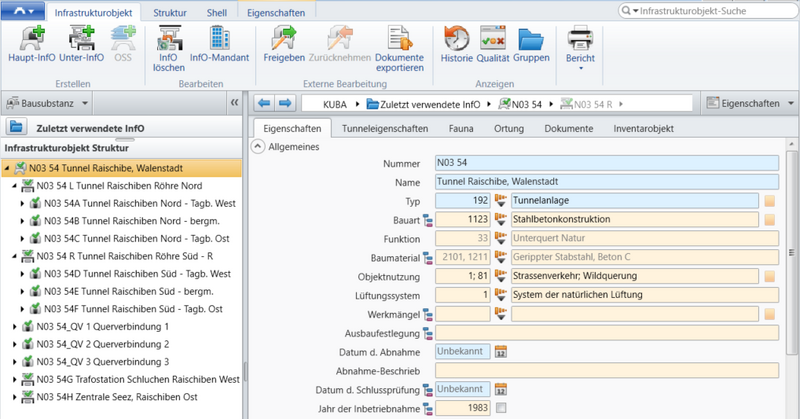This screenshot has width=800, height=419.
Task: Collapse N03 54 R Tunnel Raischiben Röhre Süd
Action: coord(14,256)
